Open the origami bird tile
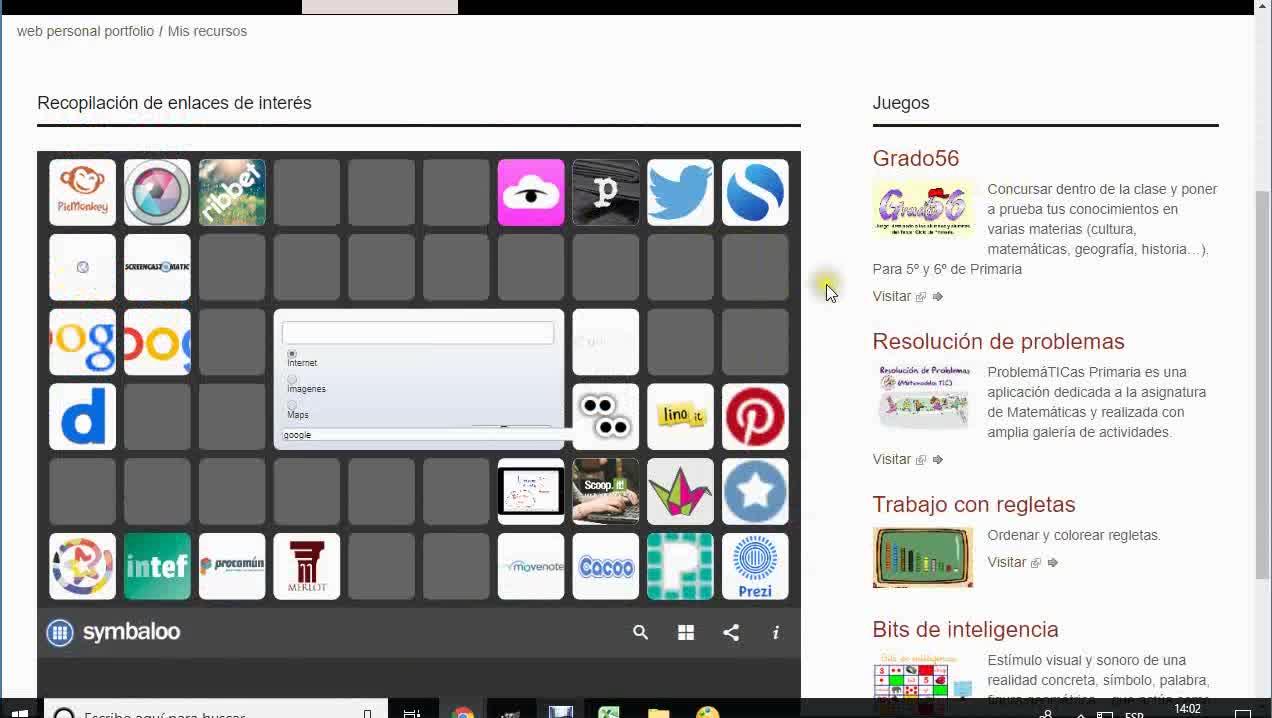 (680, 492)
